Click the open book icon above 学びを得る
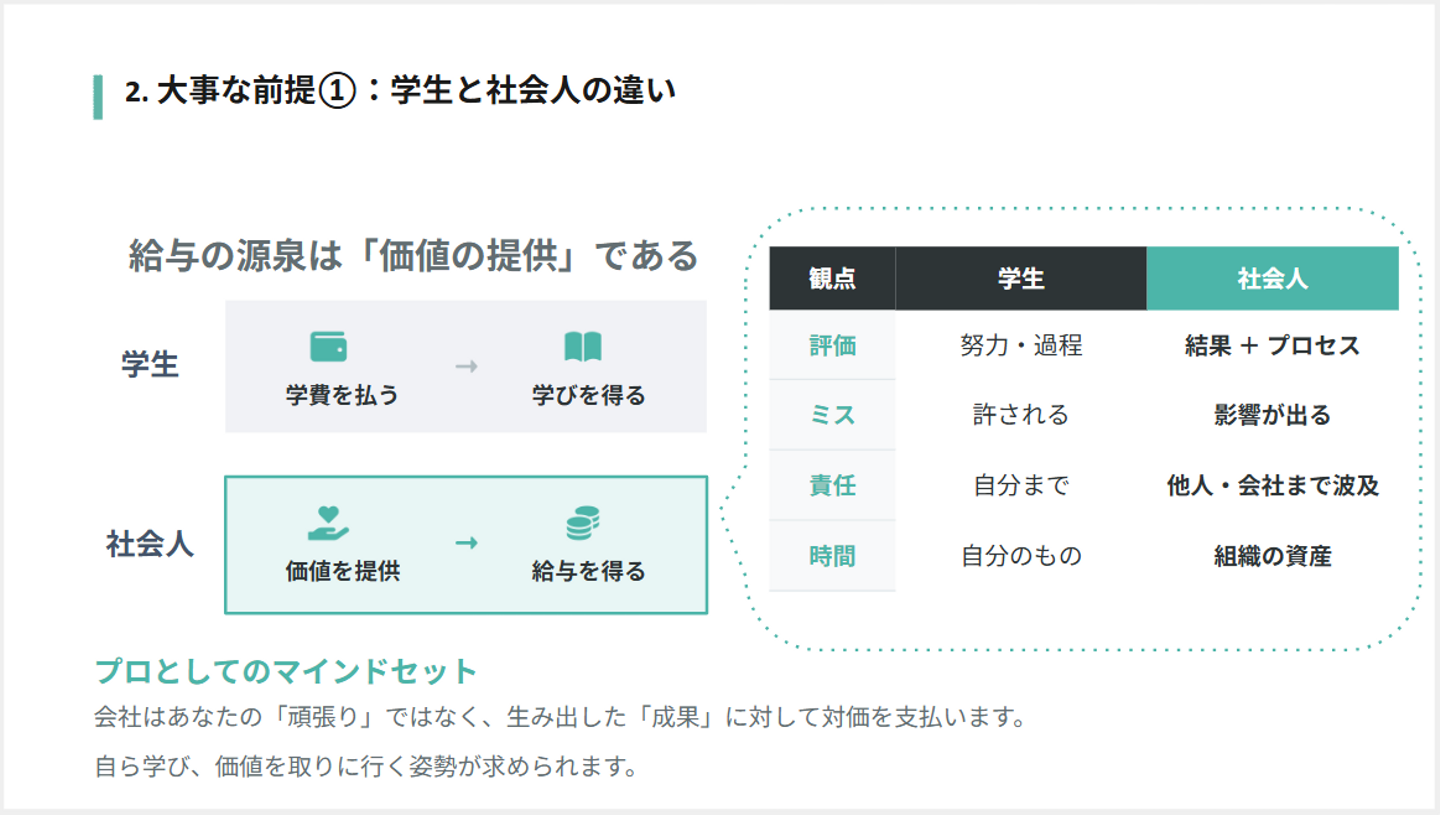Viewport: 1440px width, 815px height. (x=583, y=347)
